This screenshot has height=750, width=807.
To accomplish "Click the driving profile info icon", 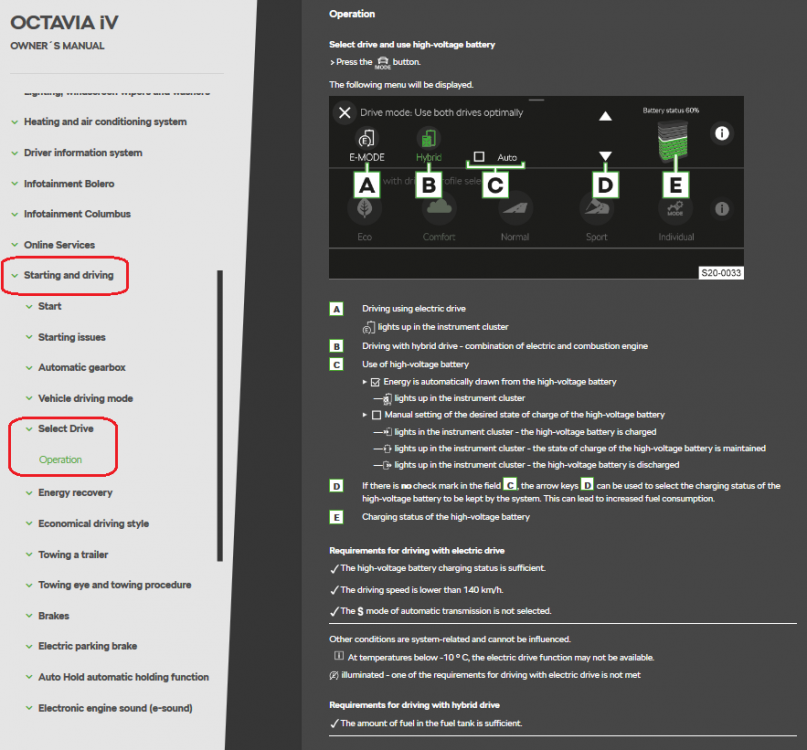I will click(722, 208).
